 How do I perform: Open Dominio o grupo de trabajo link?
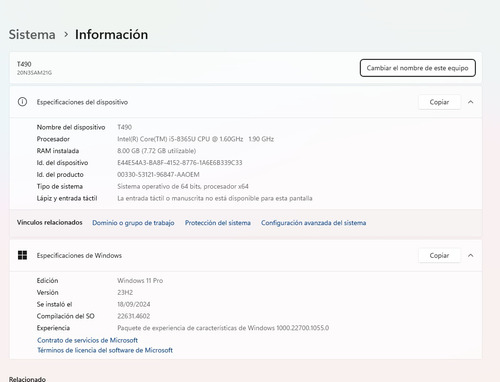[x=133, y=223]
